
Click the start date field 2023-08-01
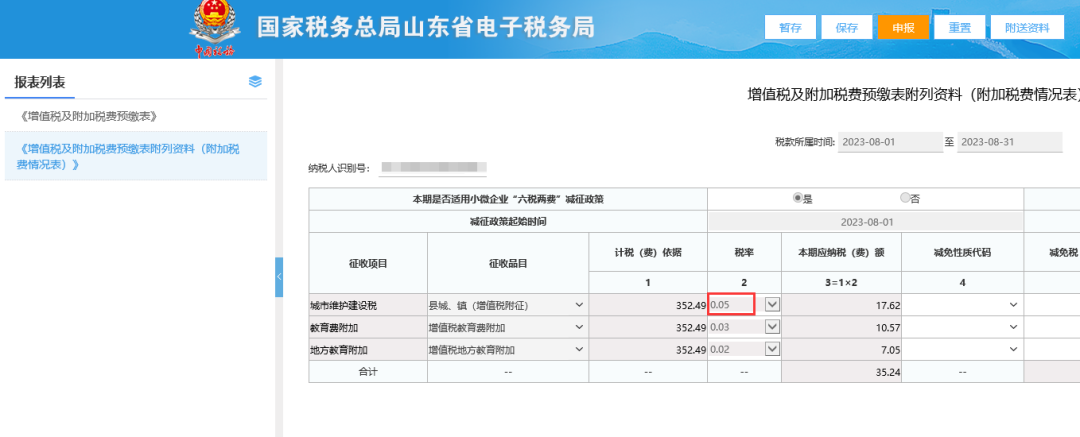pyautogui.click(x=890, y=142)
